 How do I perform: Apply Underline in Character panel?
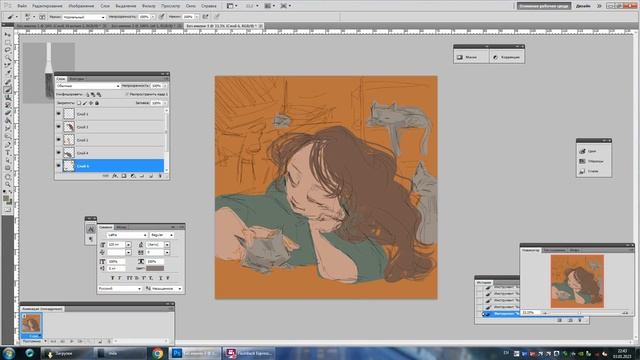tap(161, 278)
